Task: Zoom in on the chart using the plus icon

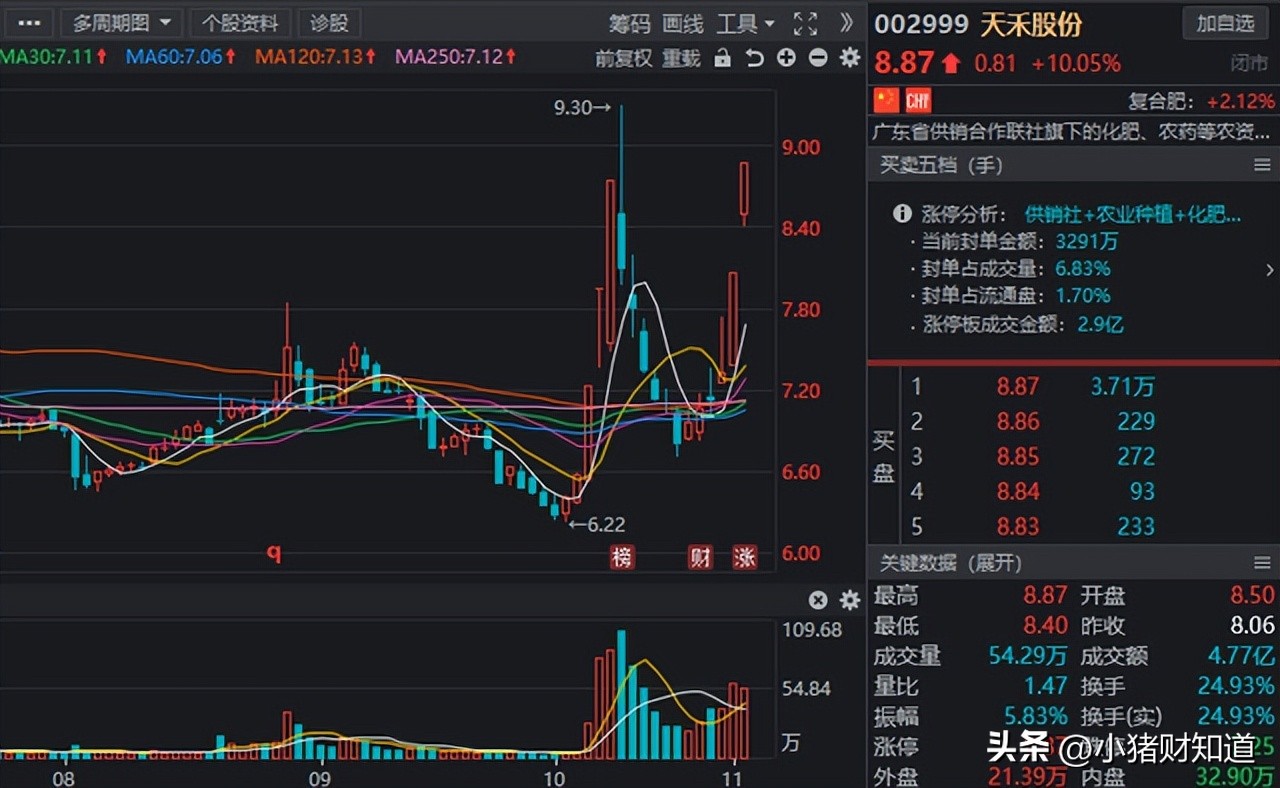Action: tap(786, 58)
